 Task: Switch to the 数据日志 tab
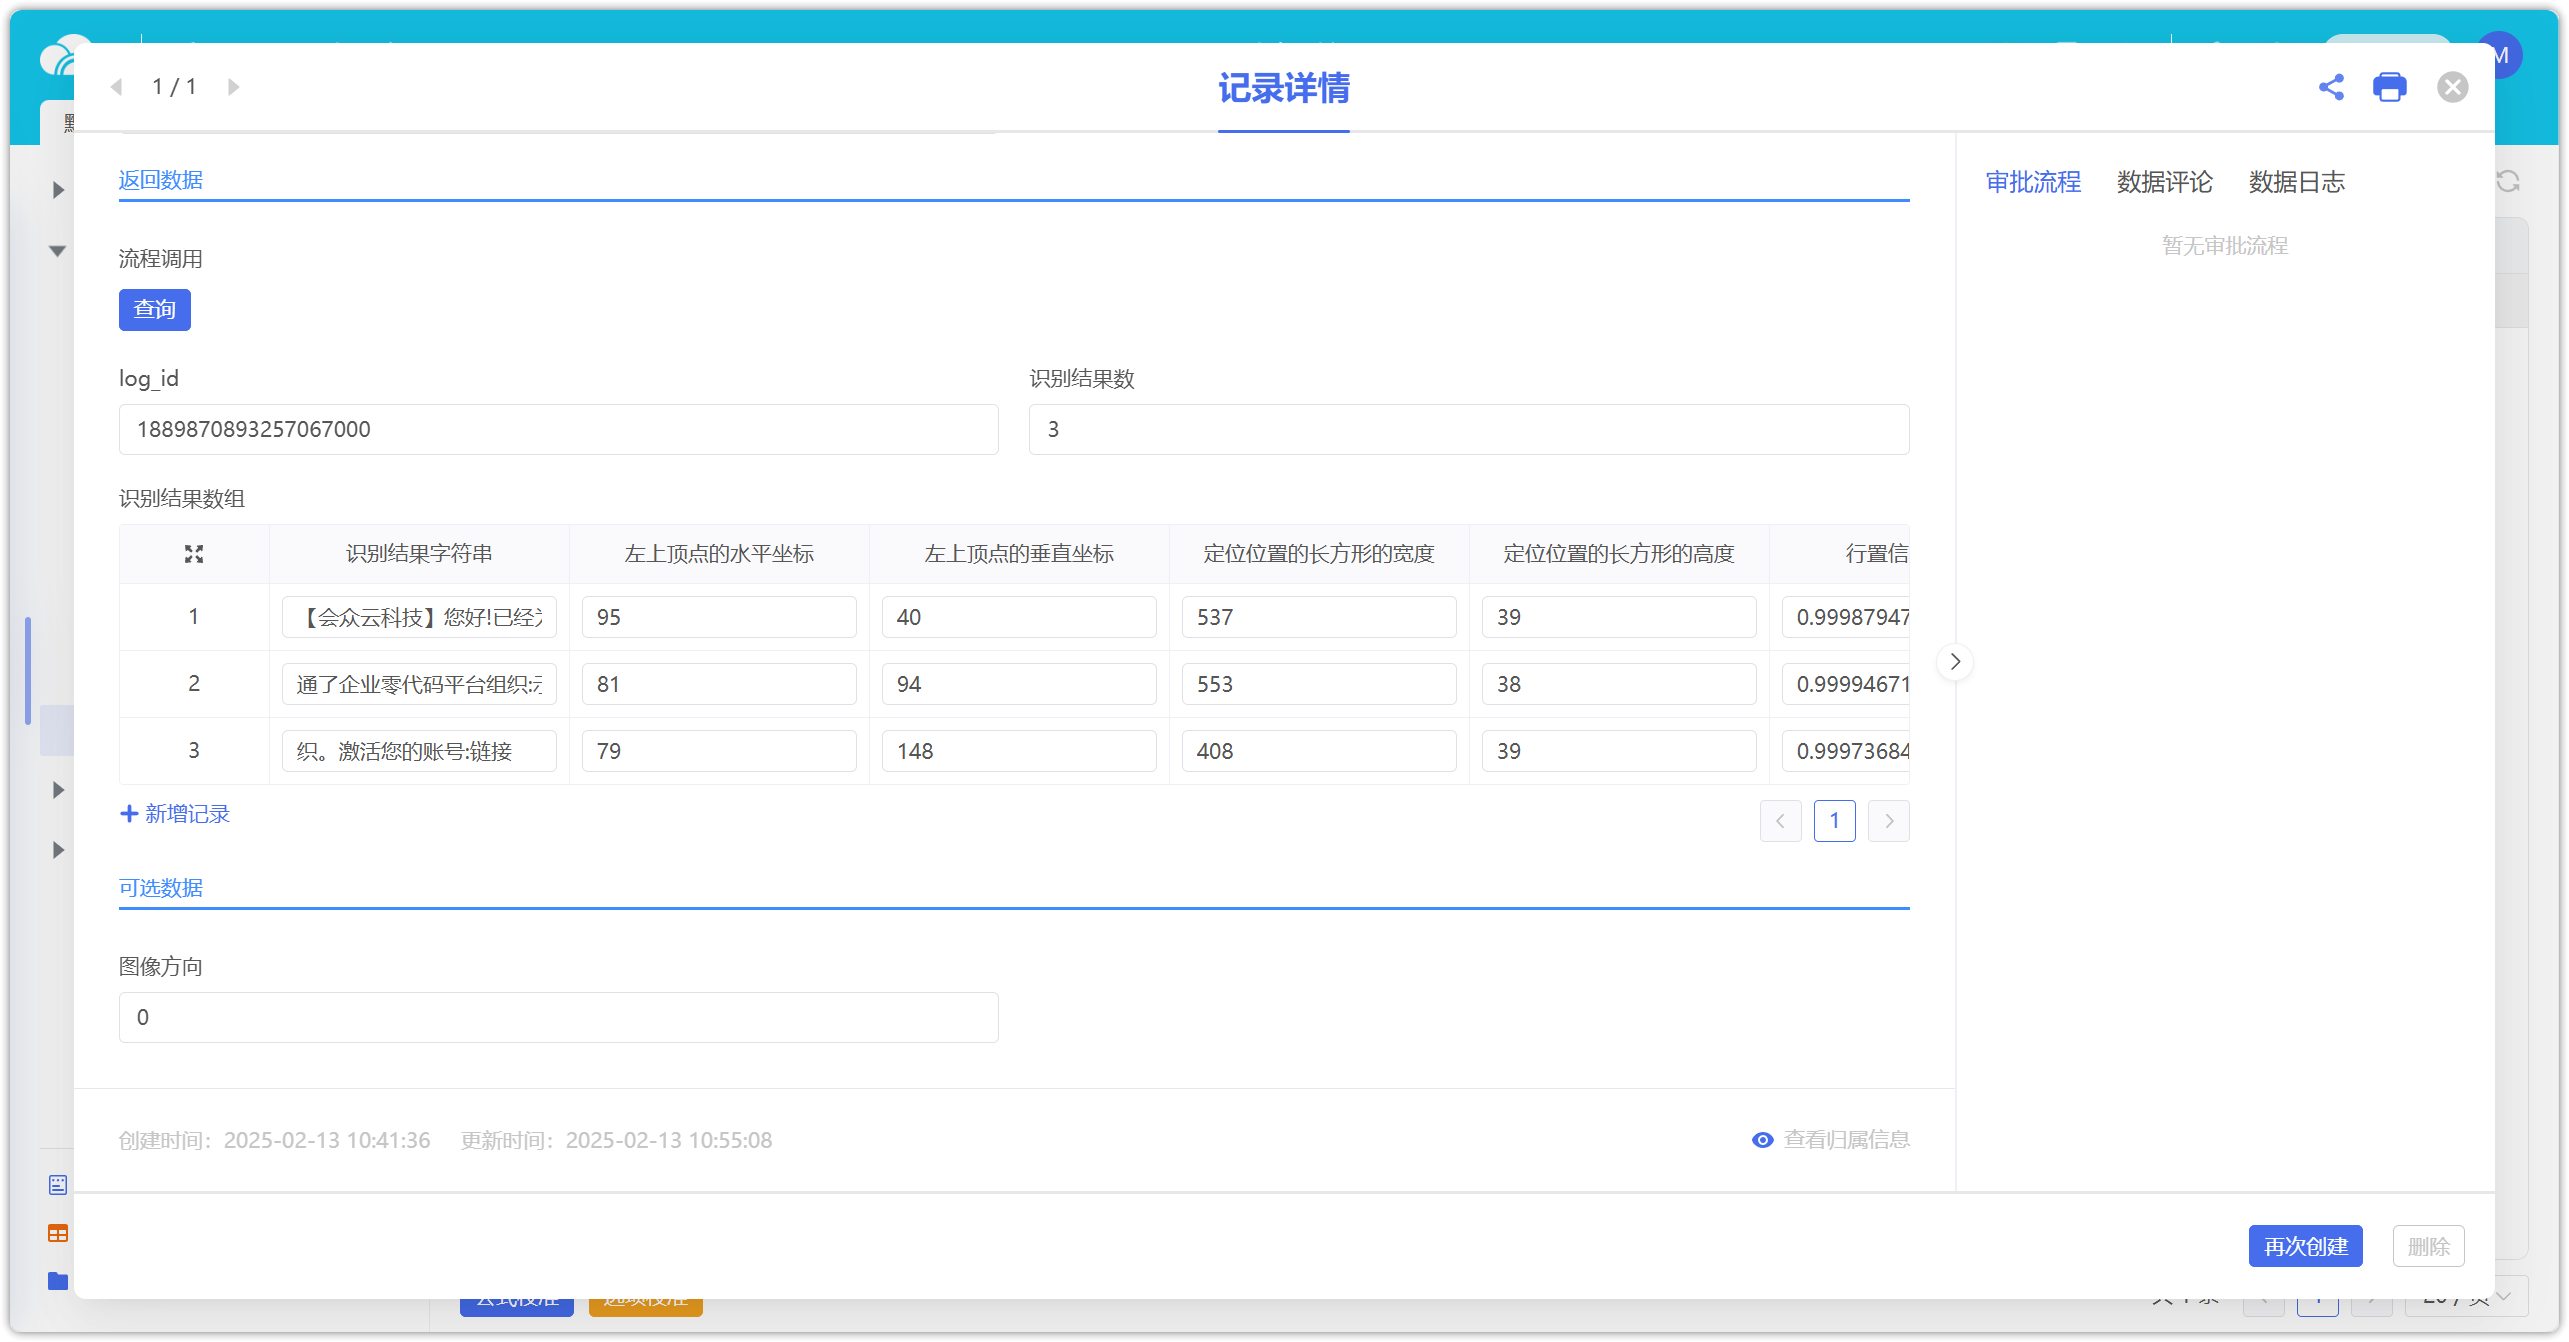(x=2296, y=182)
